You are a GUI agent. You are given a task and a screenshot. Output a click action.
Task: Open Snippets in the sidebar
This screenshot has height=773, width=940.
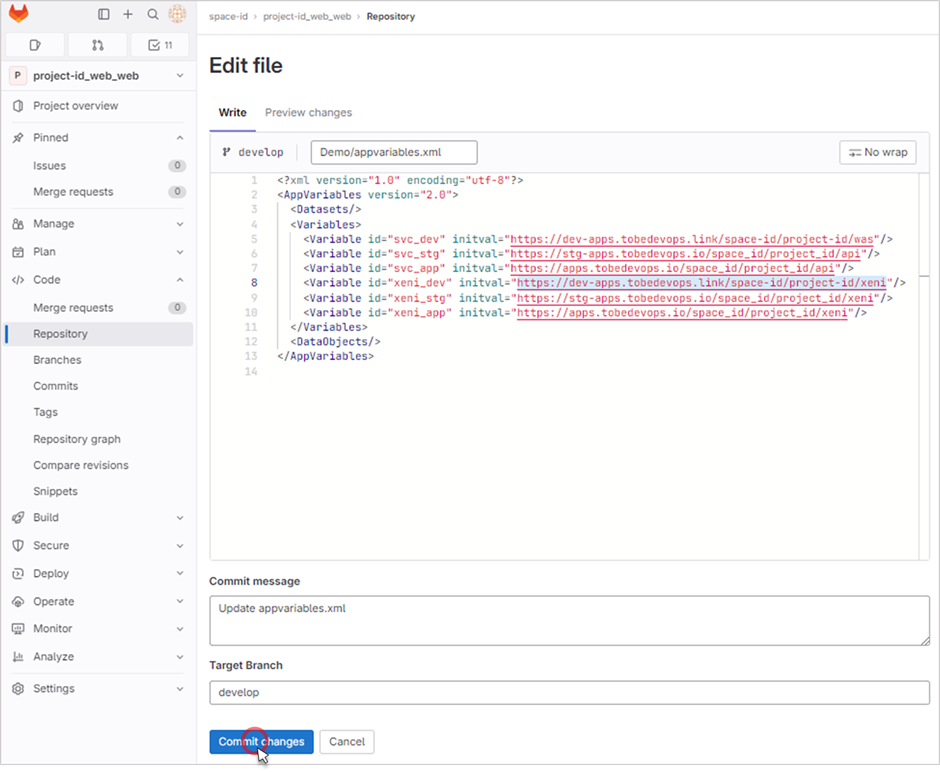[x=99, y=491]
